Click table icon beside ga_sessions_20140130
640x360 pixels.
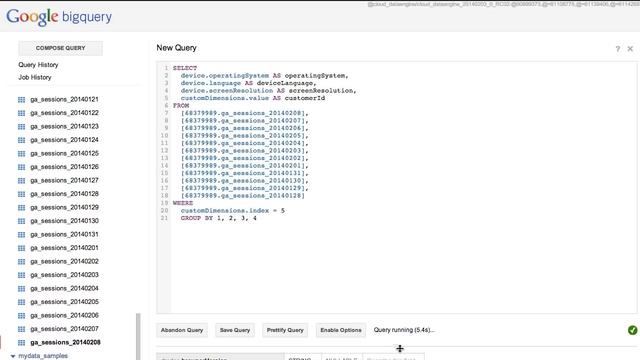click(x=22, y=221)
